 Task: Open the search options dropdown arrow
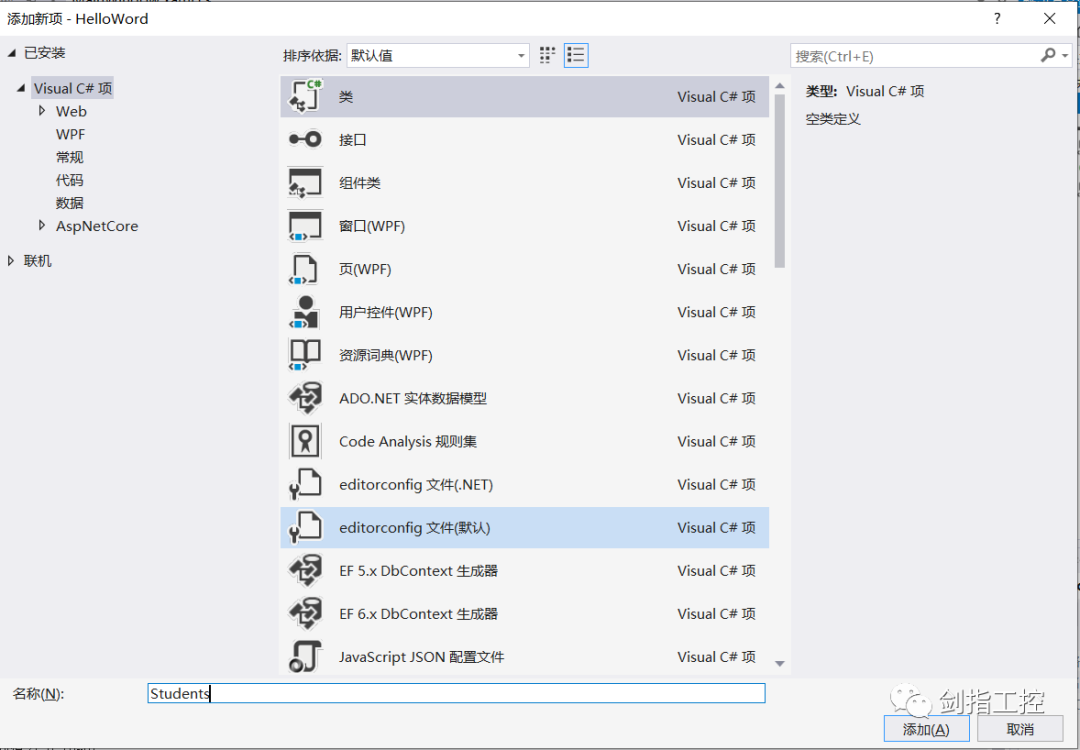(x=1066, y=56)
